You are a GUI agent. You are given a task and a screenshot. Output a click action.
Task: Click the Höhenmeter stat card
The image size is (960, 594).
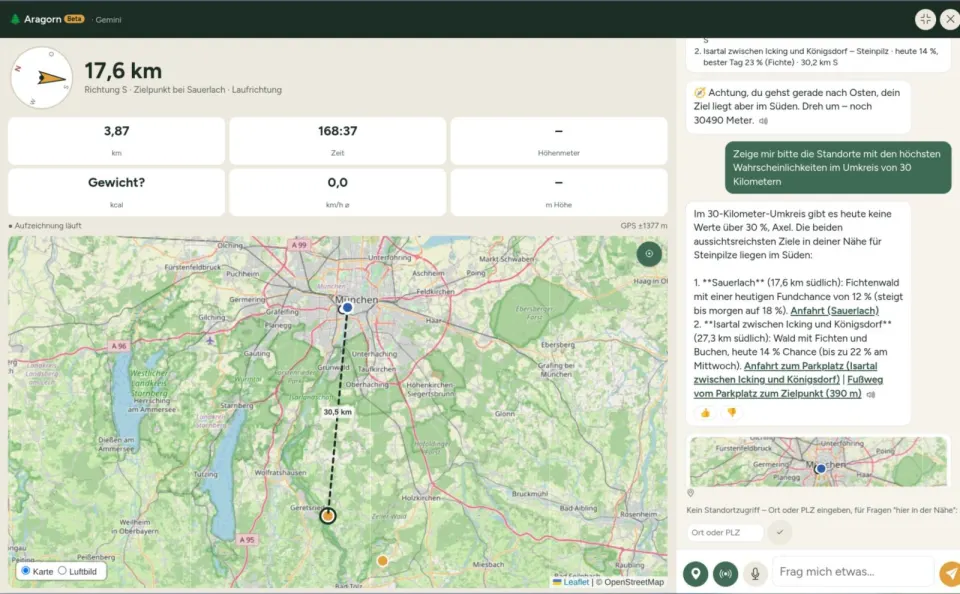click(558, 140)
